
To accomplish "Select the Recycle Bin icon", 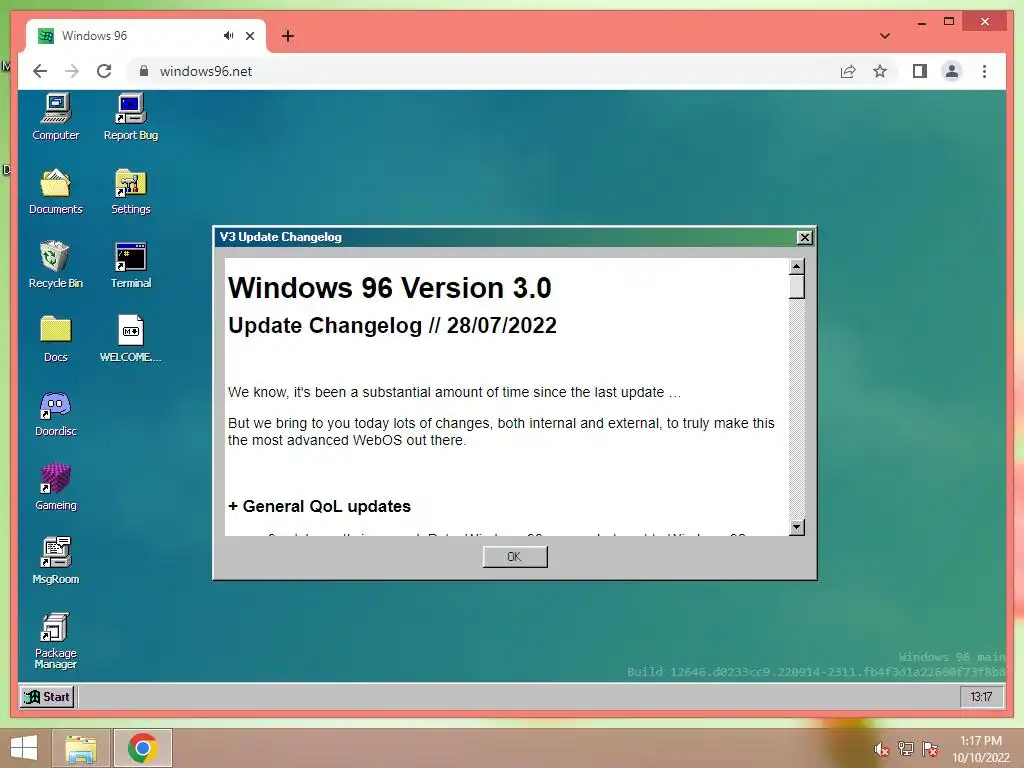I will tap(56, 265).
